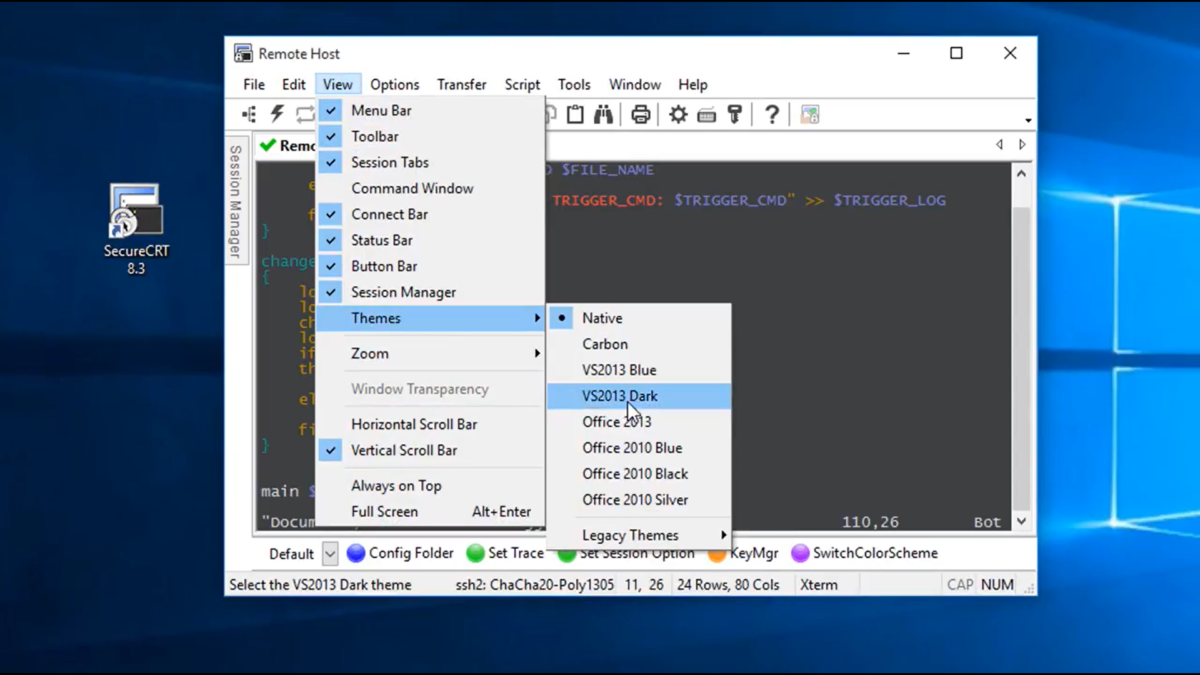The width and height of the screenshot is (1200, 675).
Task: Open the Default button bar dropdown
Action: pyautogui.click(x=330, y=553)
